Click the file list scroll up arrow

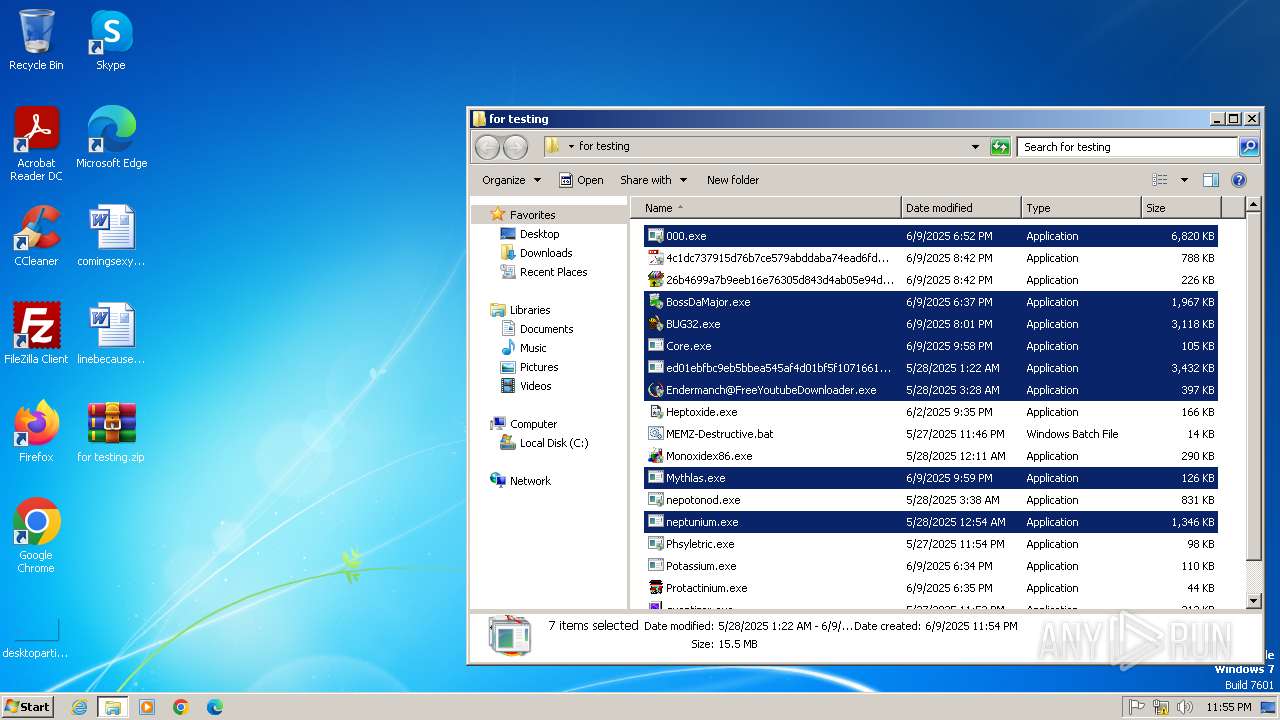(x=1254, y=206)
